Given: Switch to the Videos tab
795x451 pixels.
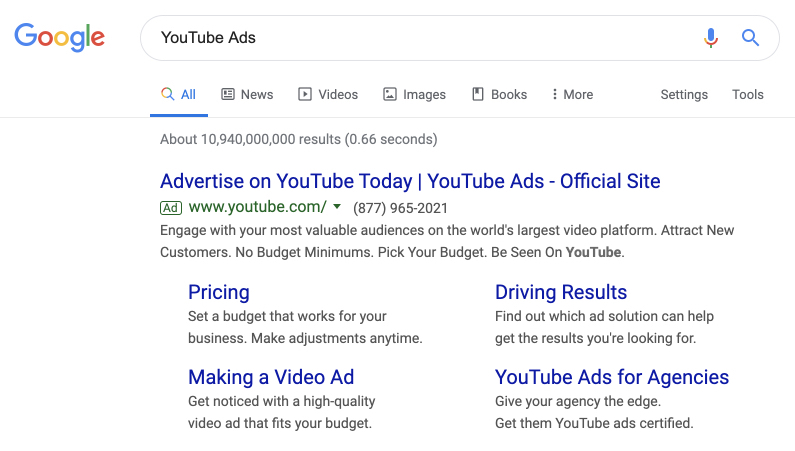Looking at the screenshot, I should (328, 94).
